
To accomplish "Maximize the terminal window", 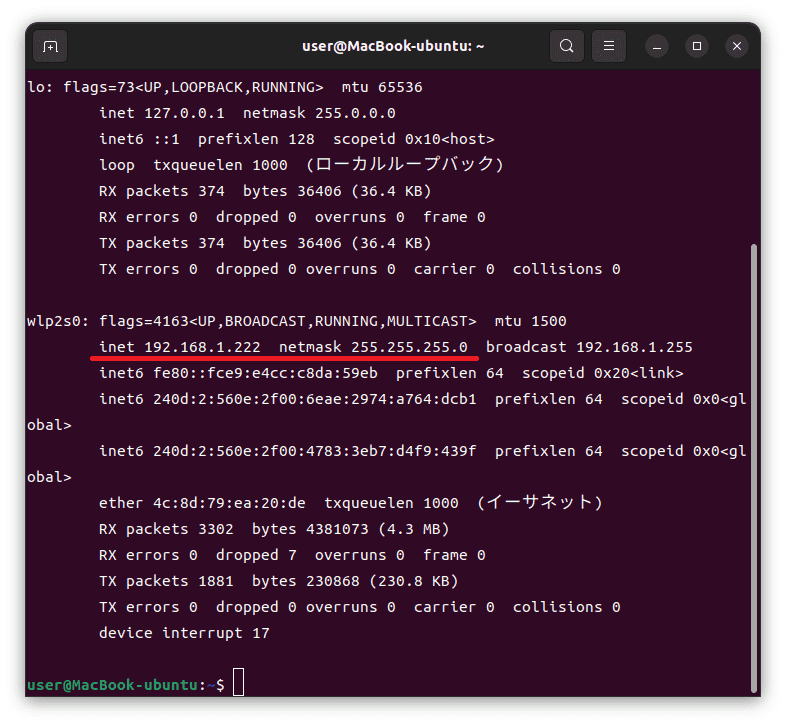I will point(697,47).
